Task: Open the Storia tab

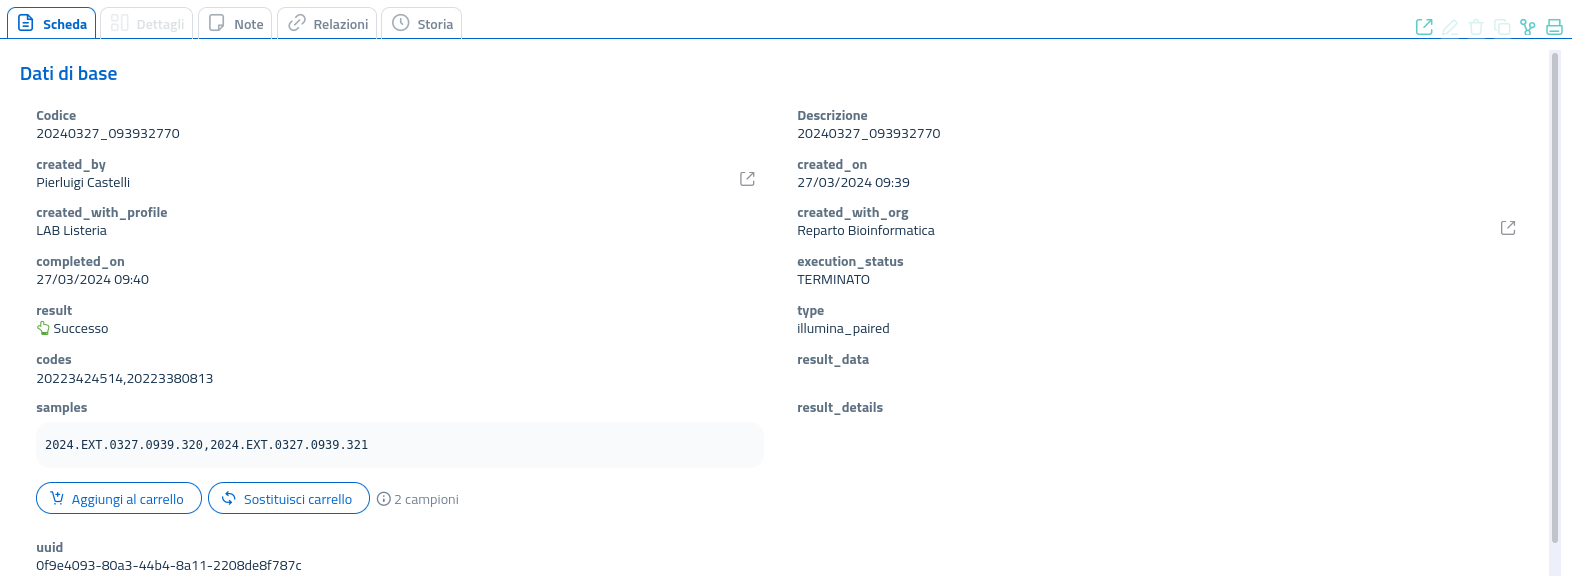Action: 422,24
